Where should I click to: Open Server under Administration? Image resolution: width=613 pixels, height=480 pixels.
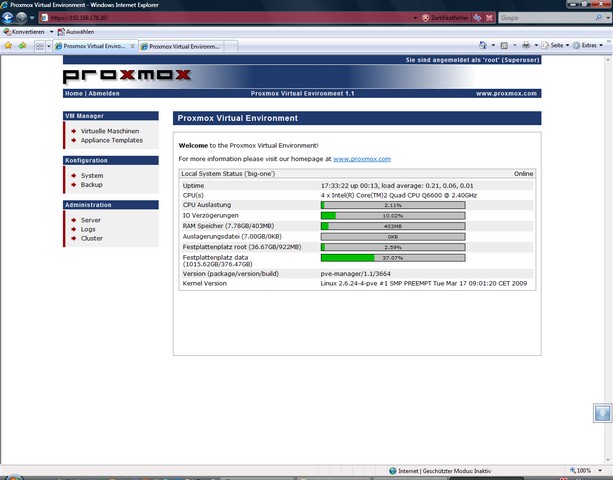point(91,220)
